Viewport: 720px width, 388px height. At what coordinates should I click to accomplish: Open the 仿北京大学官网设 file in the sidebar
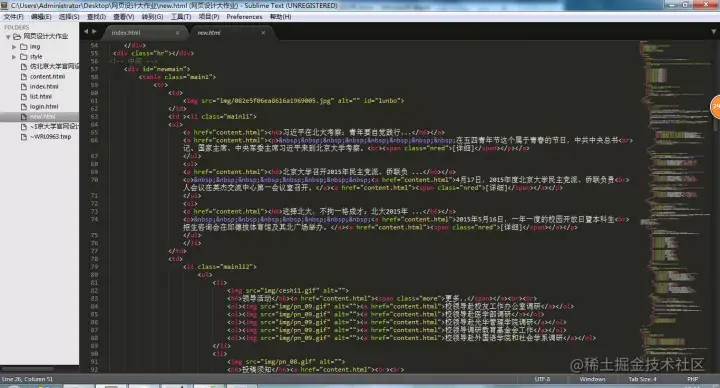(54, 67)
